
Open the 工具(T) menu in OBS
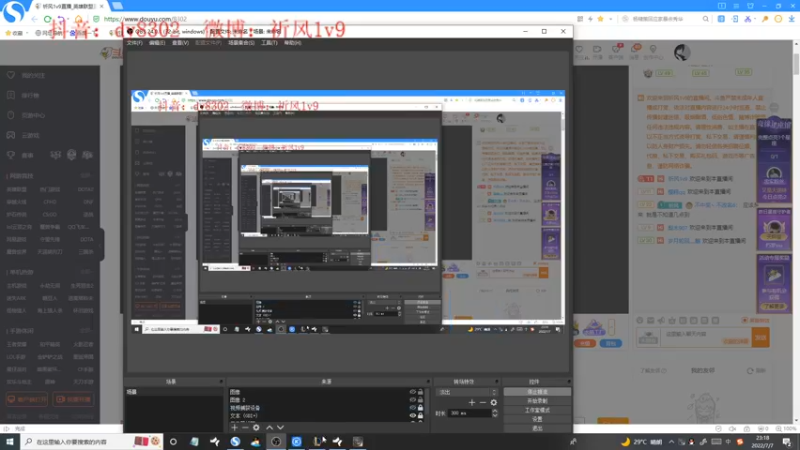(269, 43)
